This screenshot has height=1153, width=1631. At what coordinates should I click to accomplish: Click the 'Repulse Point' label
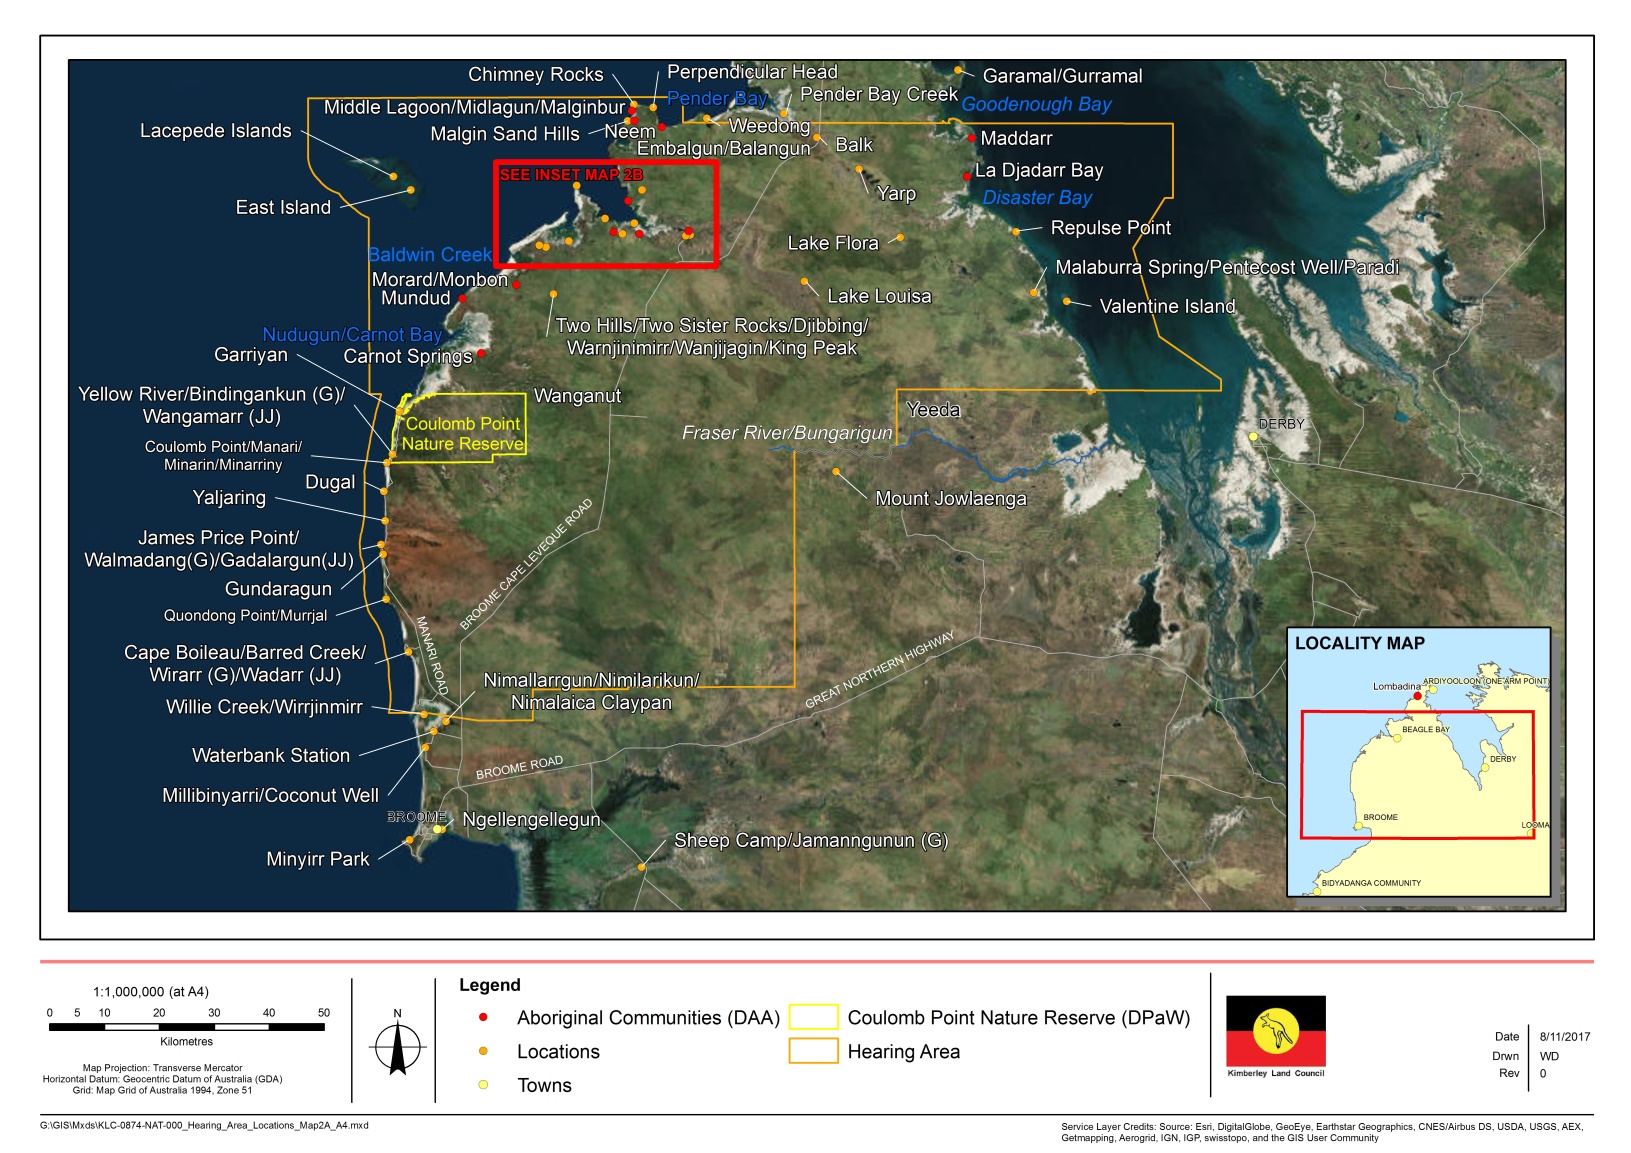point(1110,228)
